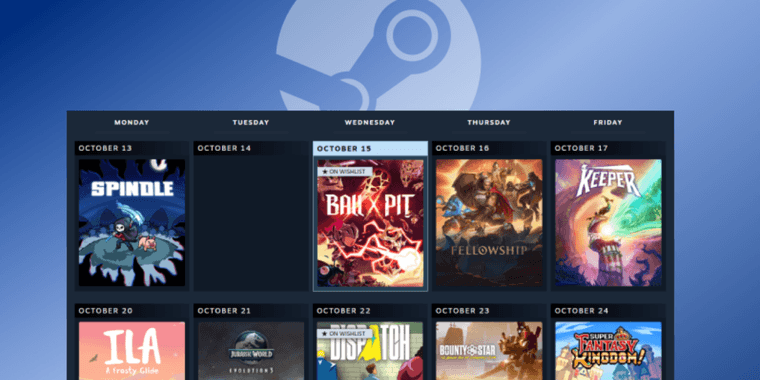This screenshot has height=380, width=760.
Task: Click the October 24 date label
Action: click(581, 311)
